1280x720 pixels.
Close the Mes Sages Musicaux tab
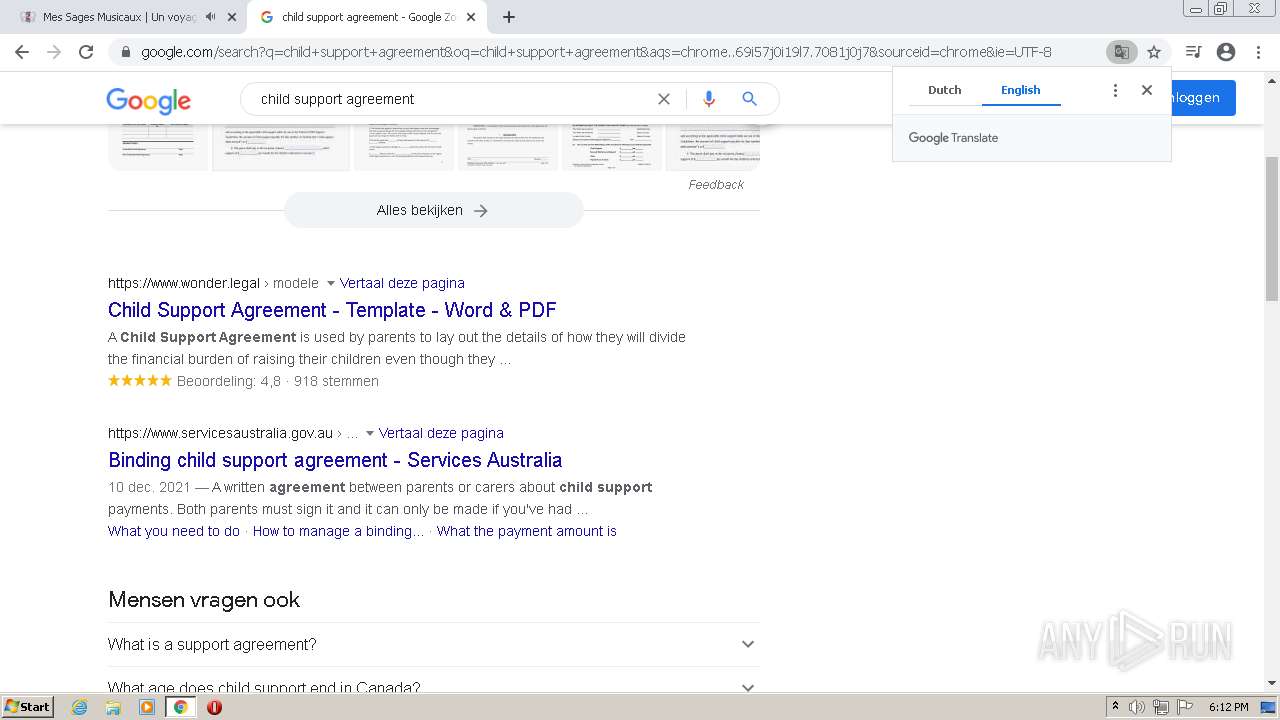point(232,17)
